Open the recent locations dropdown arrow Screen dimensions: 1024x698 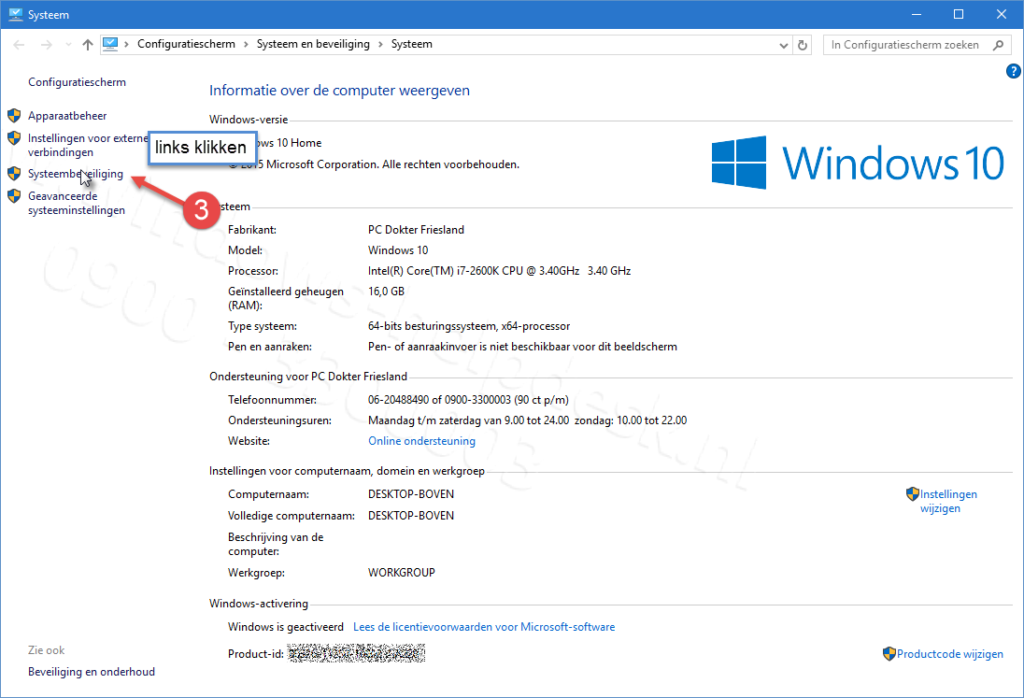[67, 45]
